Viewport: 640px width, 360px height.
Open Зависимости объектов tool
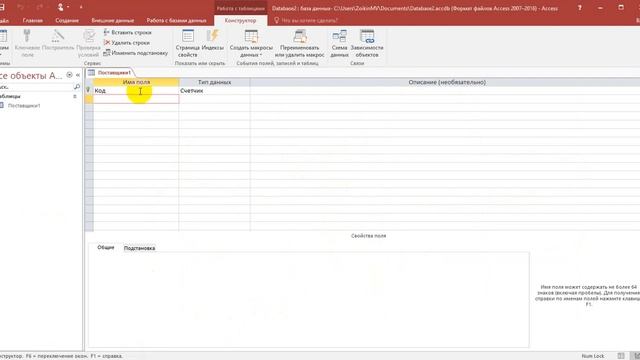[367, 43]
